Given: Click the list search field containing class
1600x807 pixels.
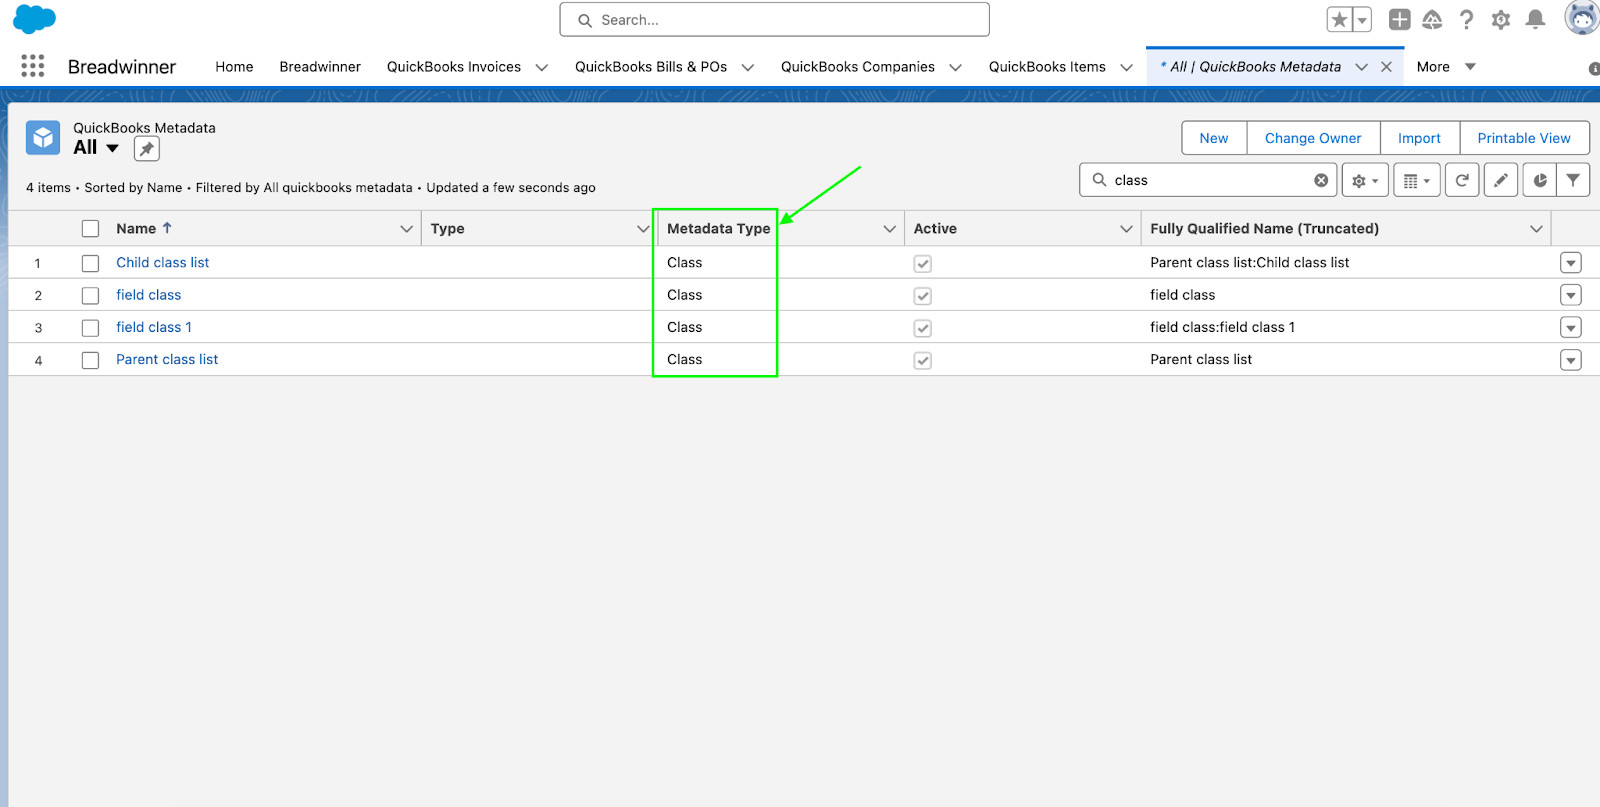Looking at the screenshot, I should (1208, 180).
